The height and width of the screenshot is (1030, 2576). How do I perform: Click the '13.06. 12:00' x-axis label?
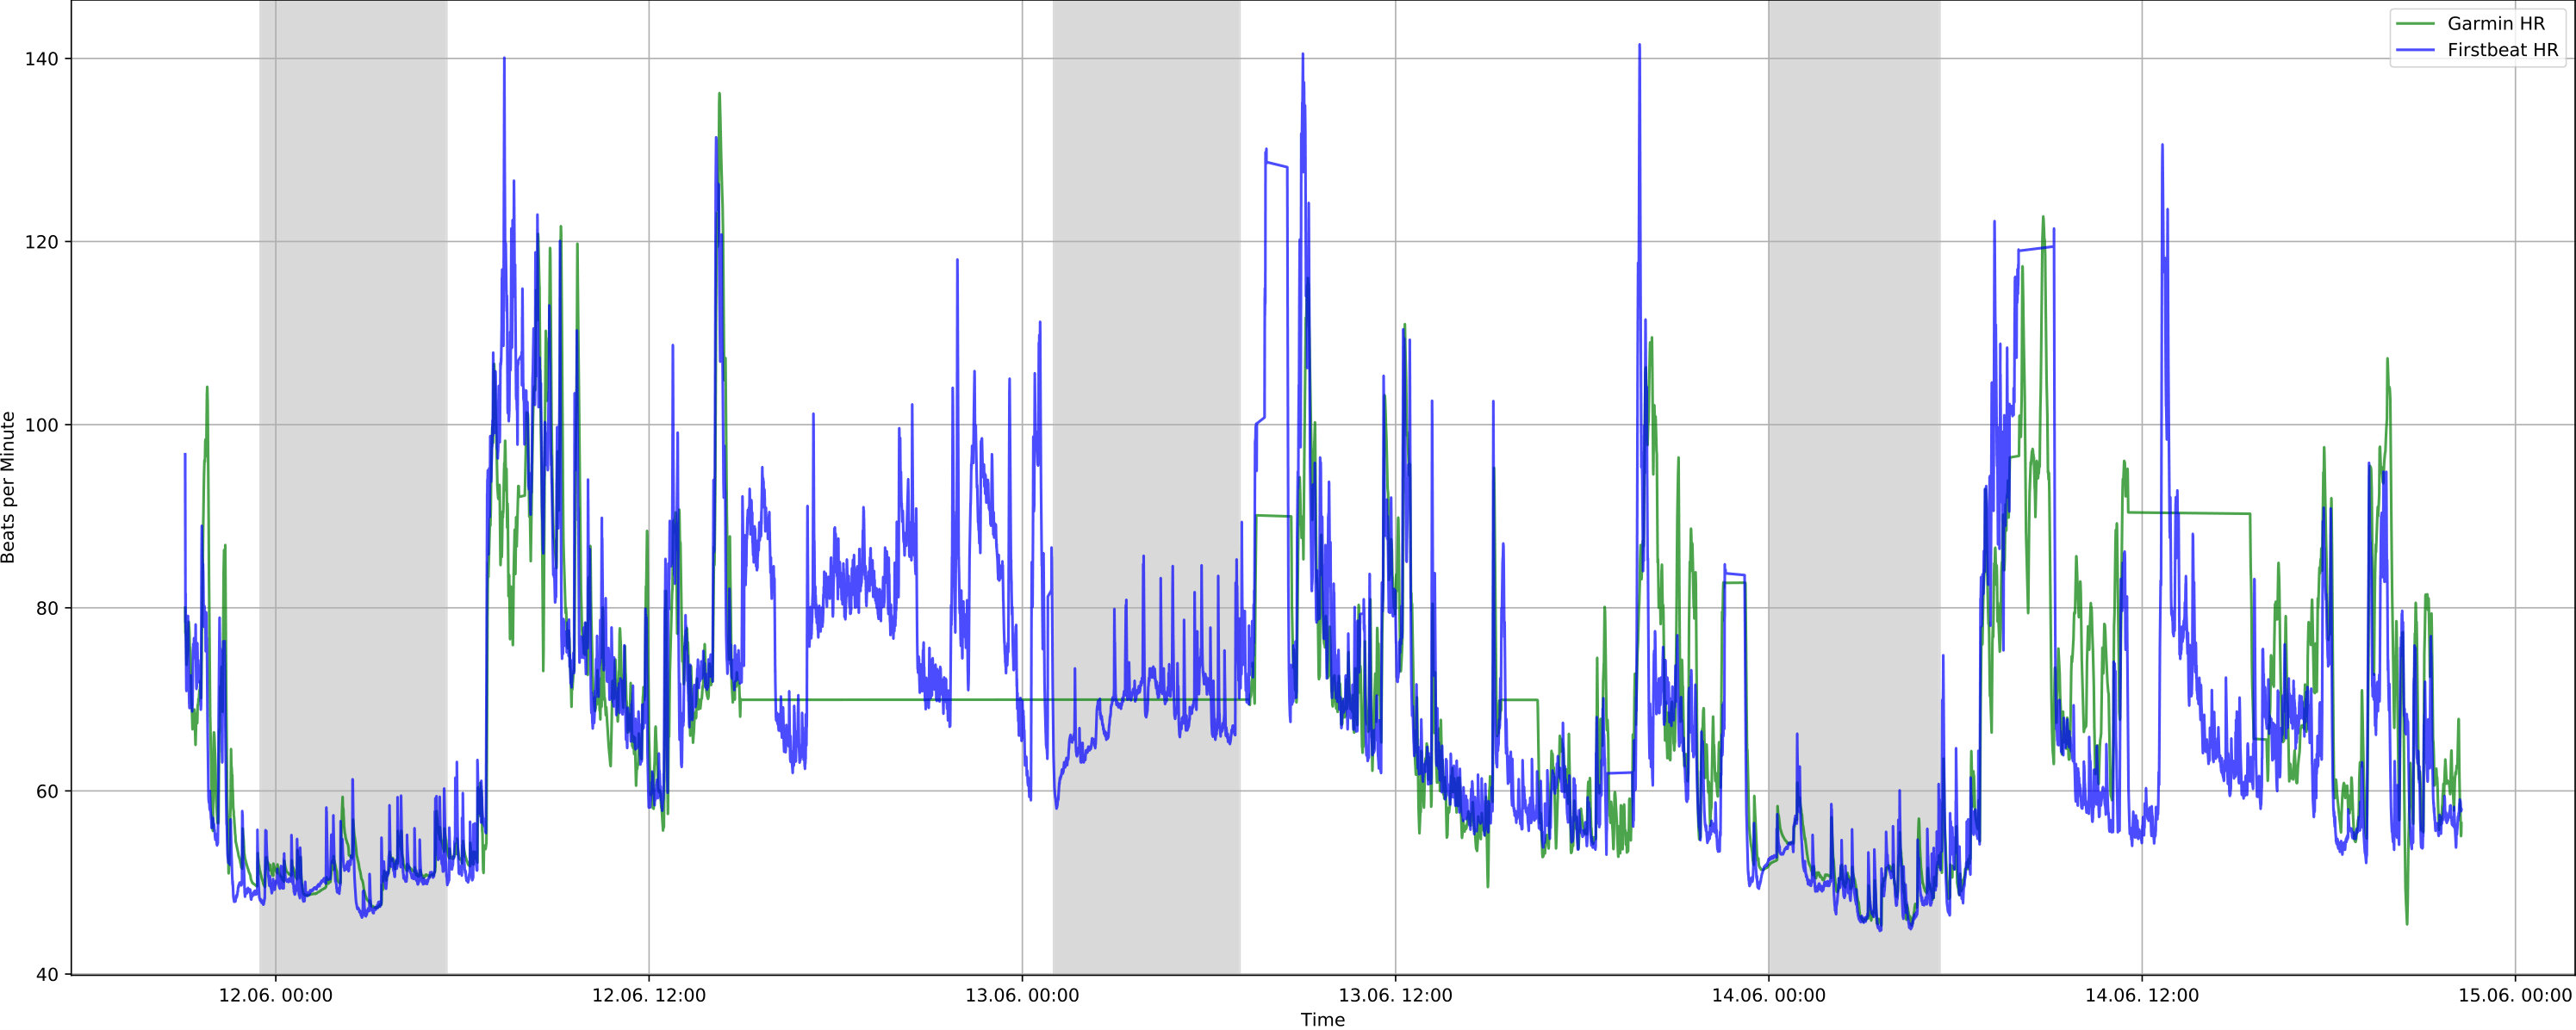[1395, 996]
